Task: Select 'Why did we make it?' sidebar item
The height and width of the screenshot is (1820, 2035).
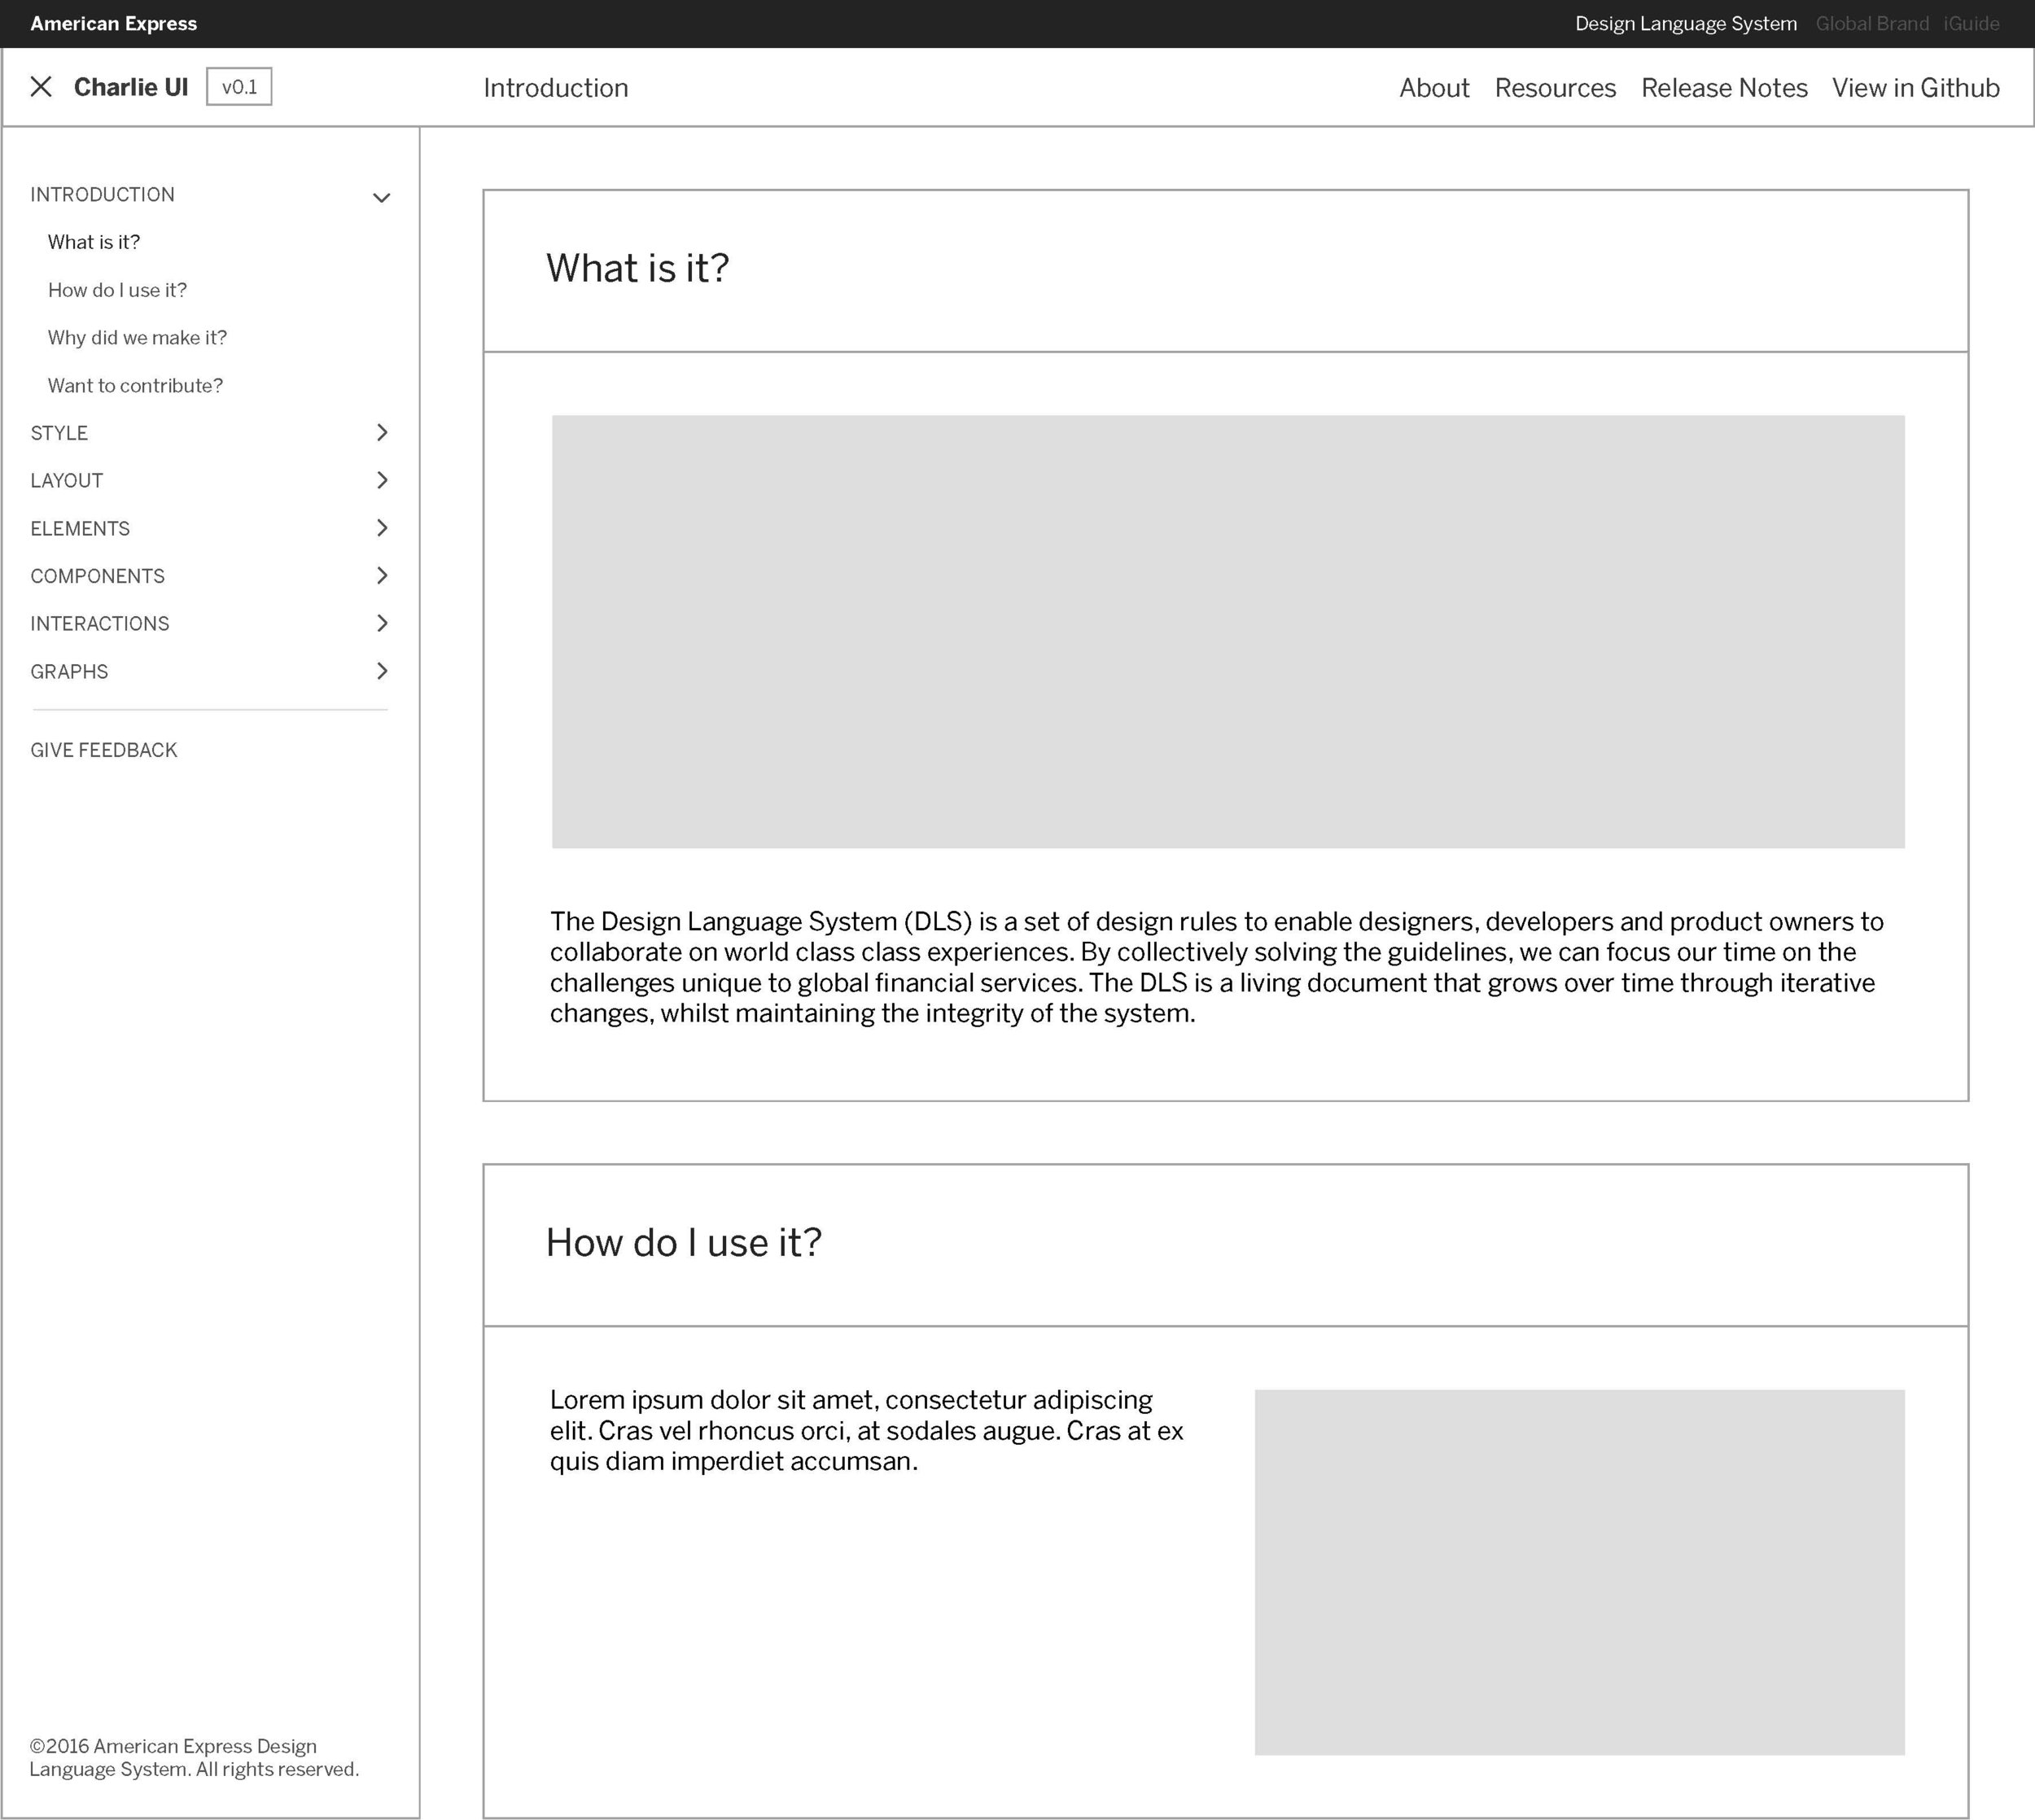Action: (x=137, y=338)
